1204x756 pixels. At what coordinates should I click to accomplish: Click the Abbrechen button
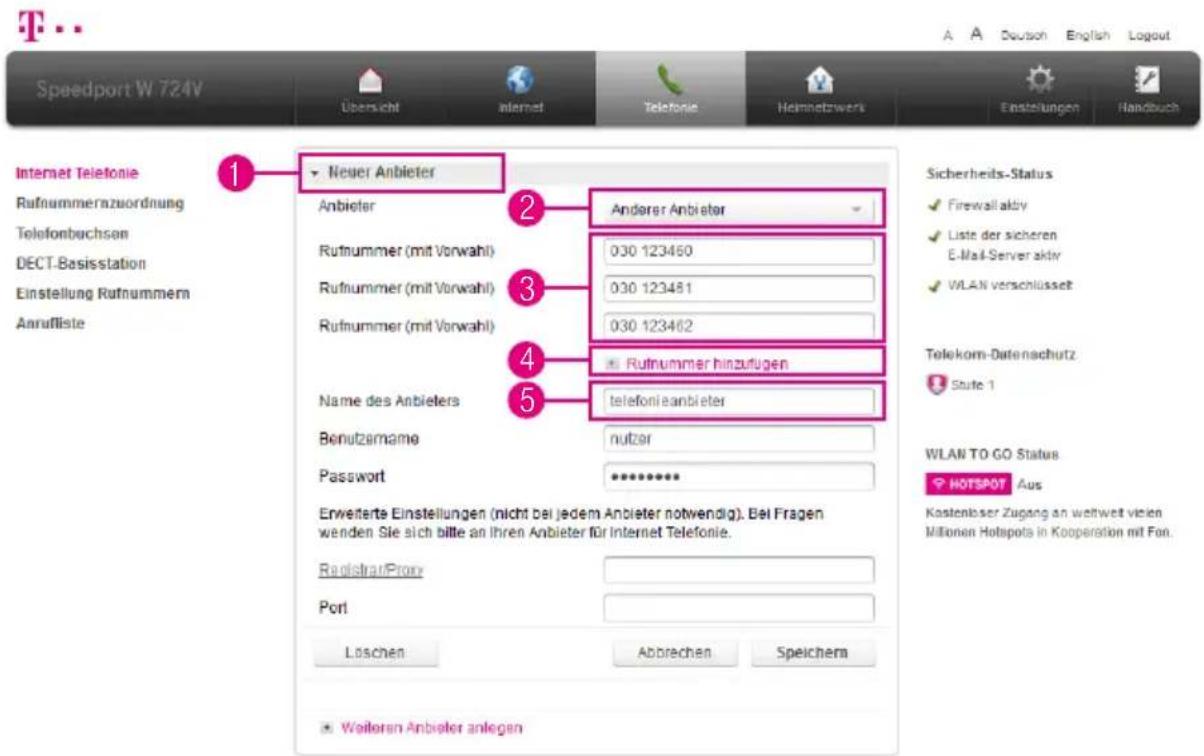click(675, 652)
